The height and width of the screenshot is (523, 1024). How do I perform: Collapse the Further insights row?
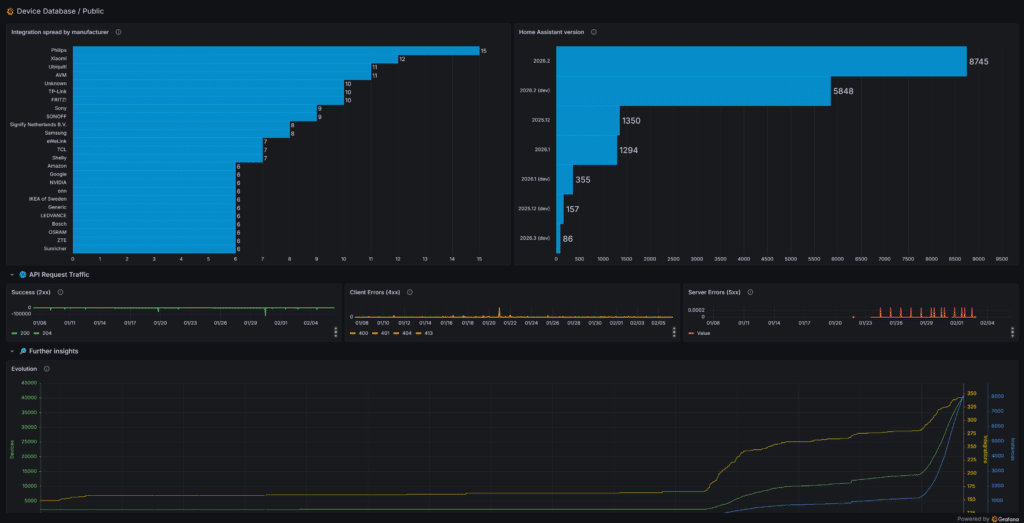pyautogui.click(x=13, y=351)
